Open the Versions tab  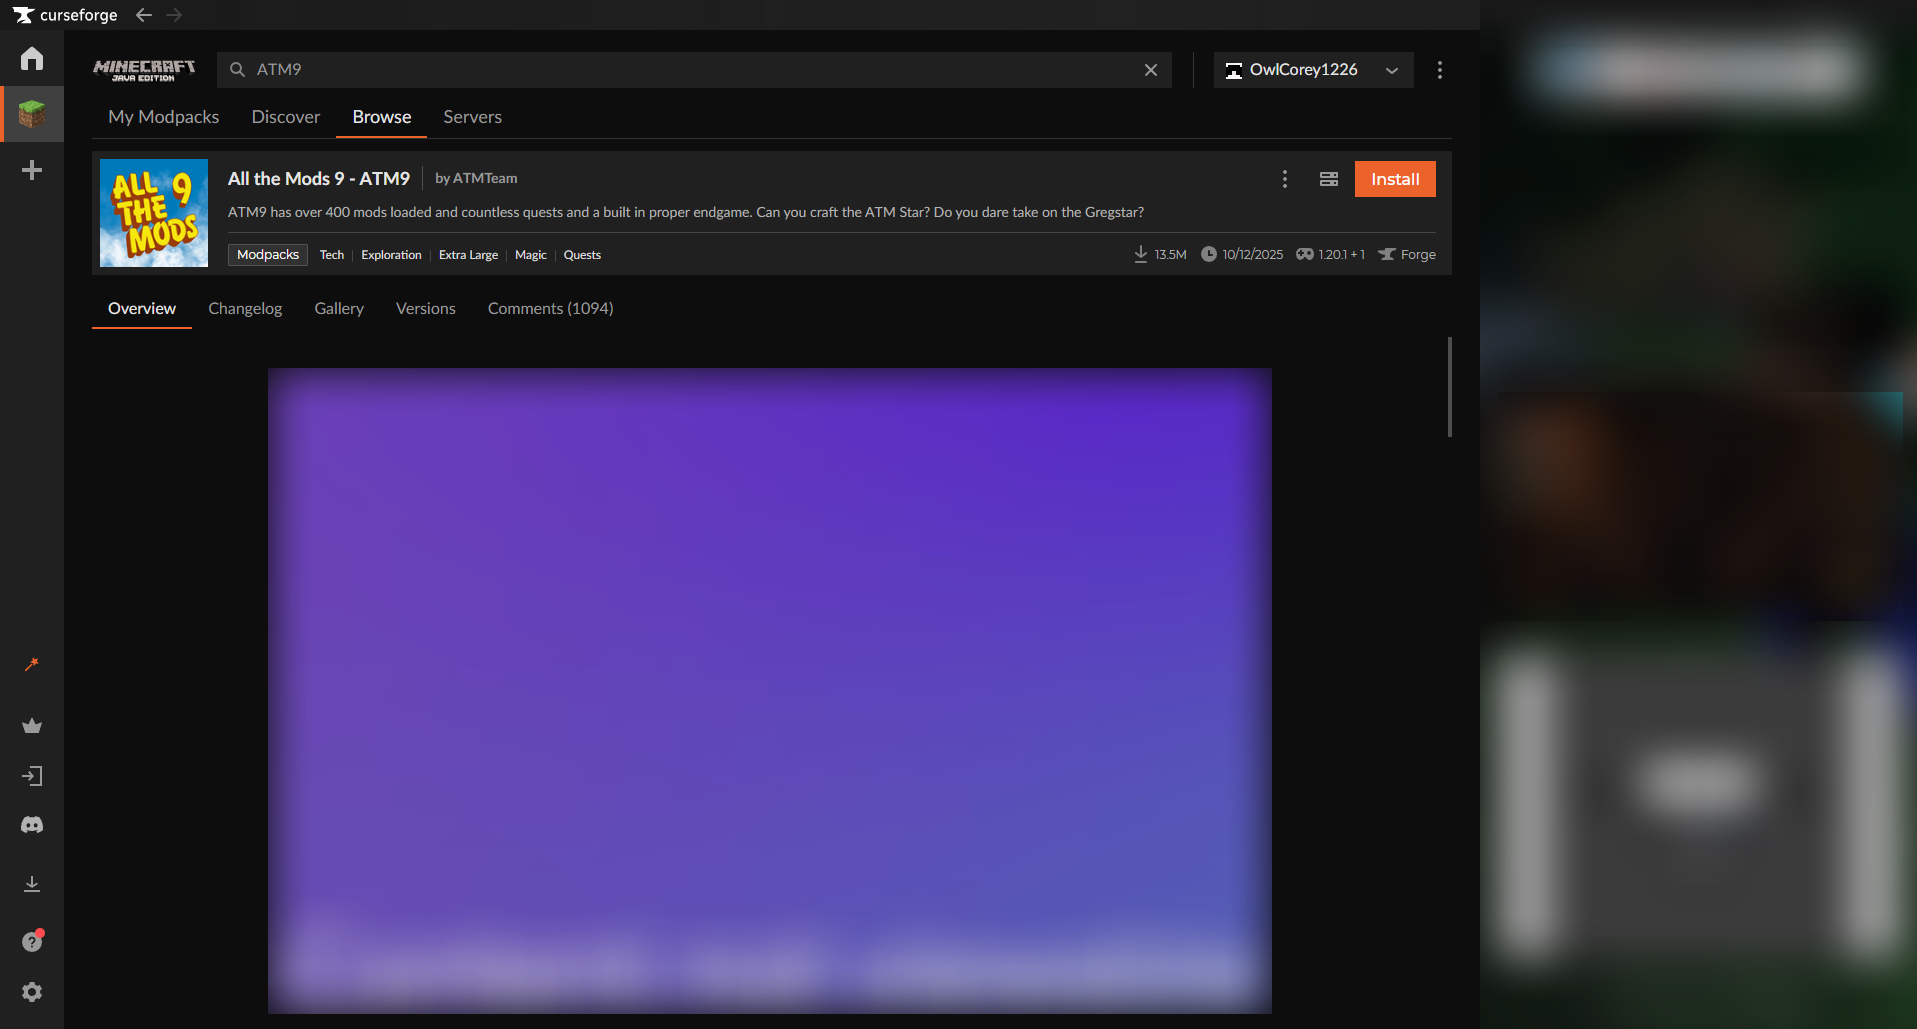coord(426,308)
